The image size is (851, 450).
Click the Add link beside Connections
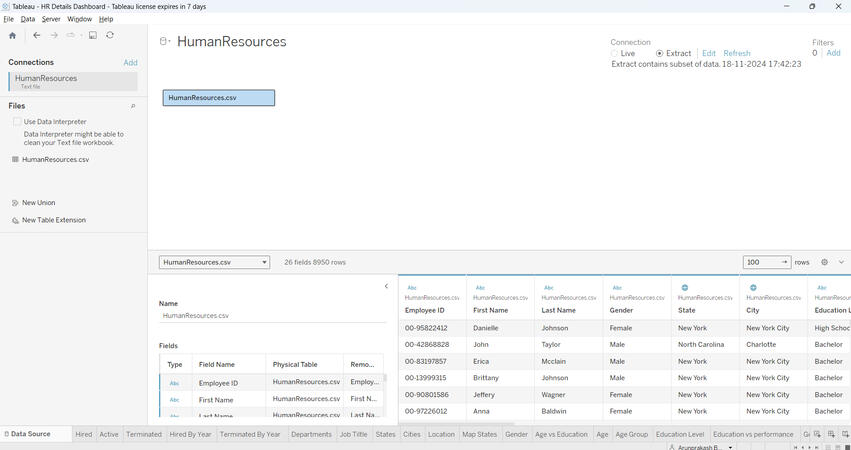pyautogui.click(x=130, y=62)
